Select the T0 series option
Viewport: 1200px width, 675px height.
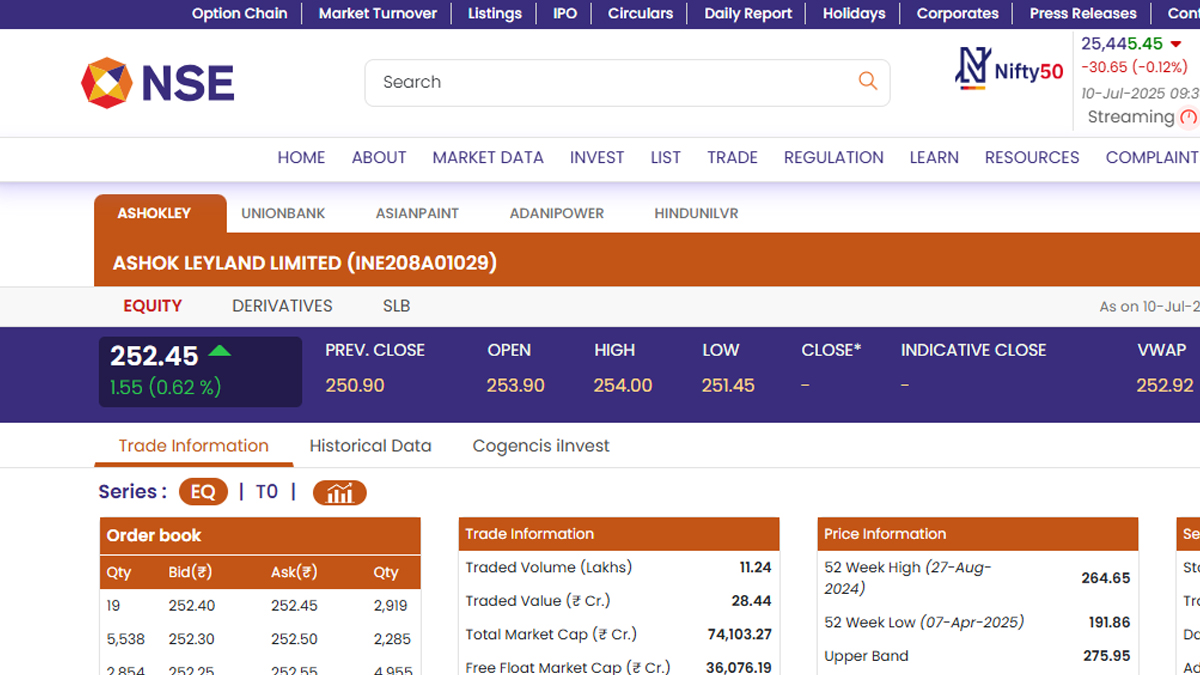pyautogui.click(x=267, y=492)
